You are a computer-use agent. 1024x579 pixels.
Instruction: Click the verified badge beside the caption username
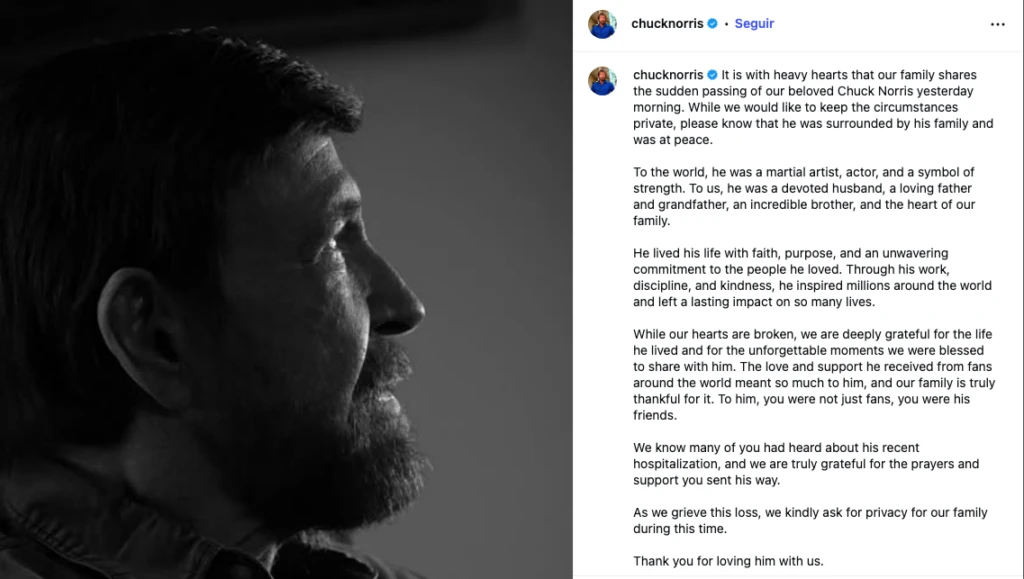point(712,76)
